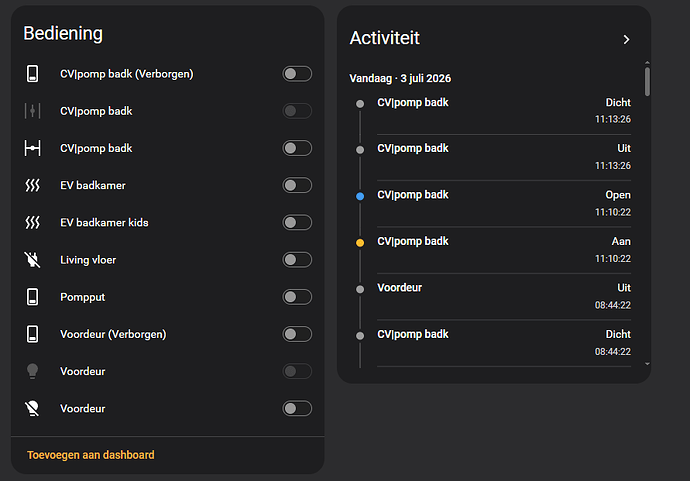Select blue timeline dot for CV|pomp badk Open
The width and height of the screenshot is (690, 481).
click(360, 196)
